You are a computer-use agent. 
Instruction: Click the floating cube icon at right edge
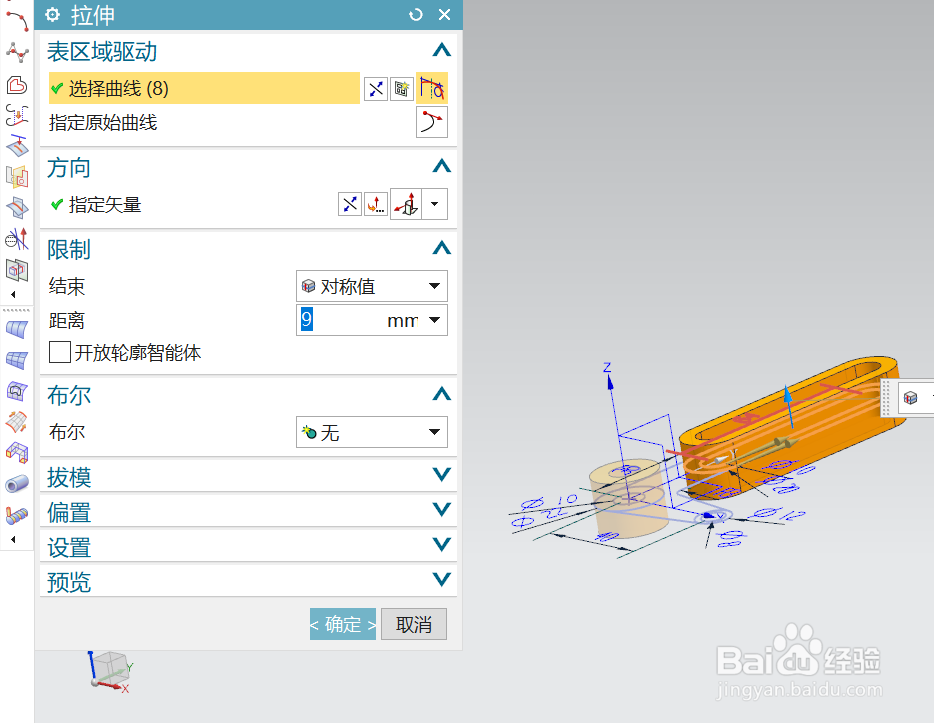pos(910,397)
